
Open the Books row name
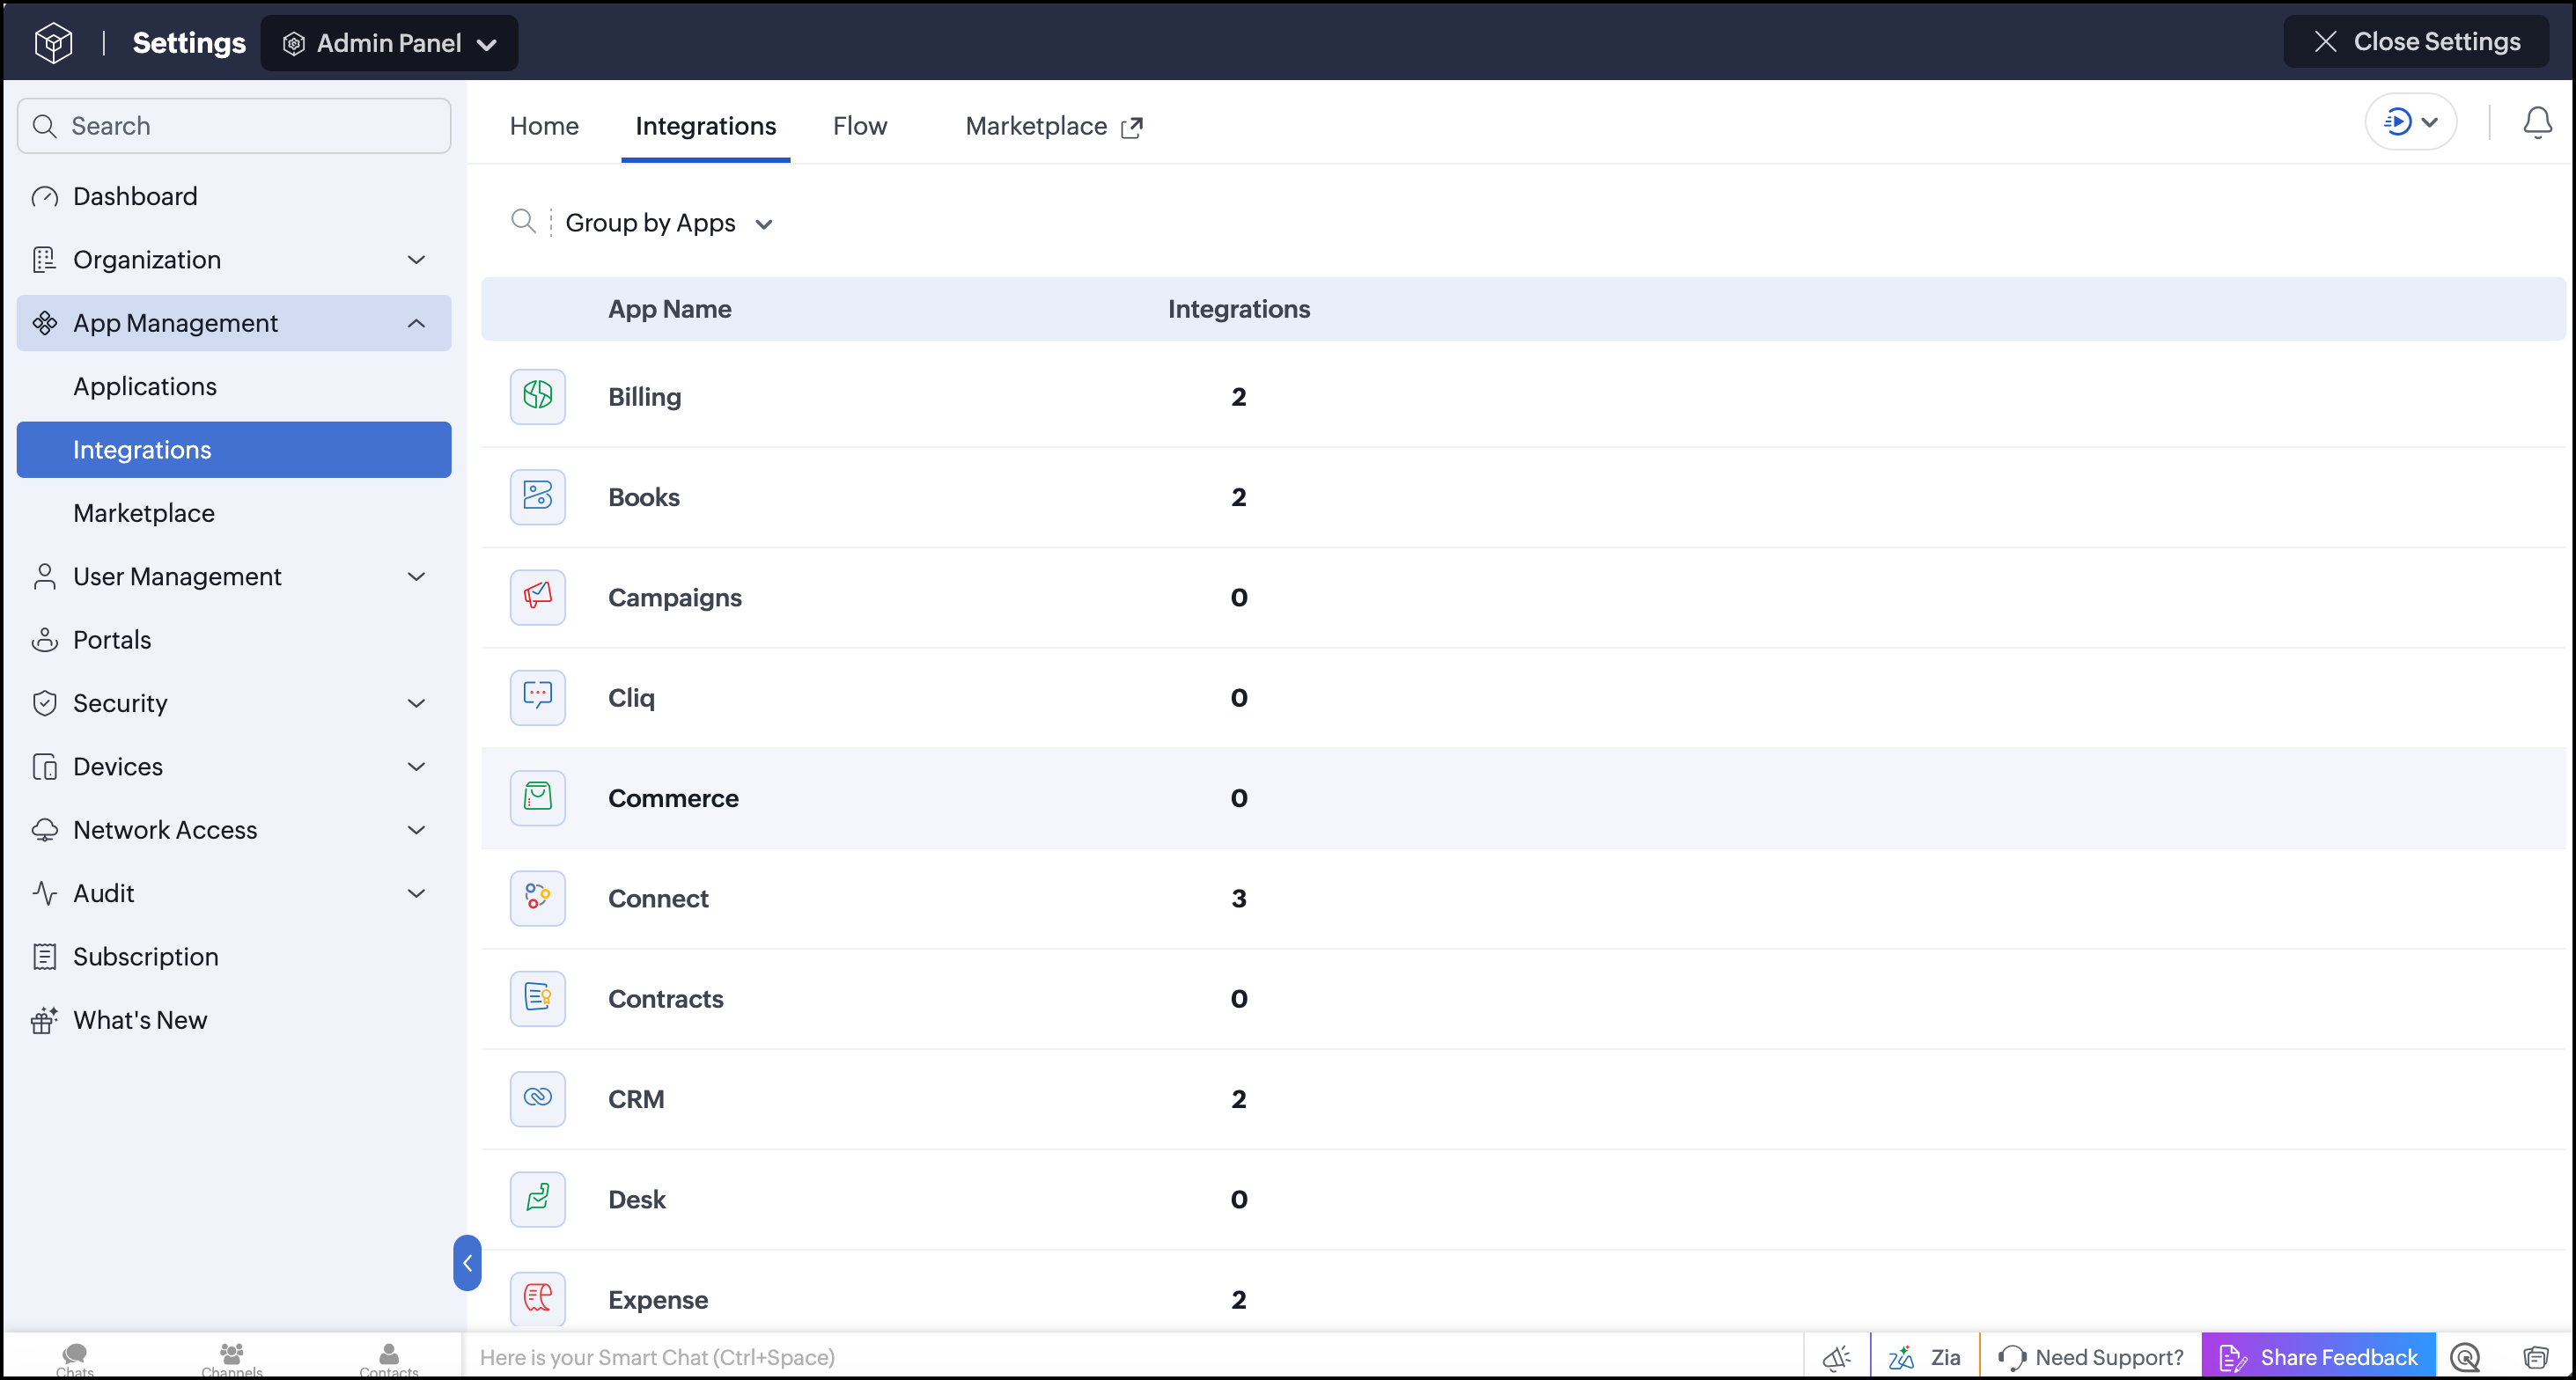coord(643,497)
